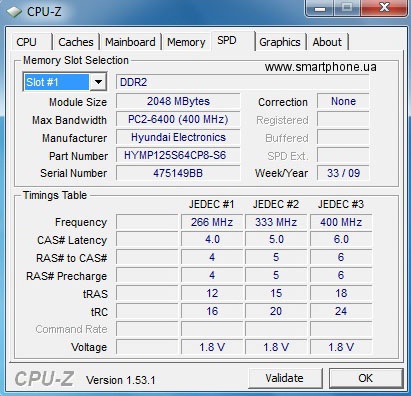The width and height of the screenshot is (411, 396).
Task: Switch to the Mainboard tab
Action: click(130, 42)
